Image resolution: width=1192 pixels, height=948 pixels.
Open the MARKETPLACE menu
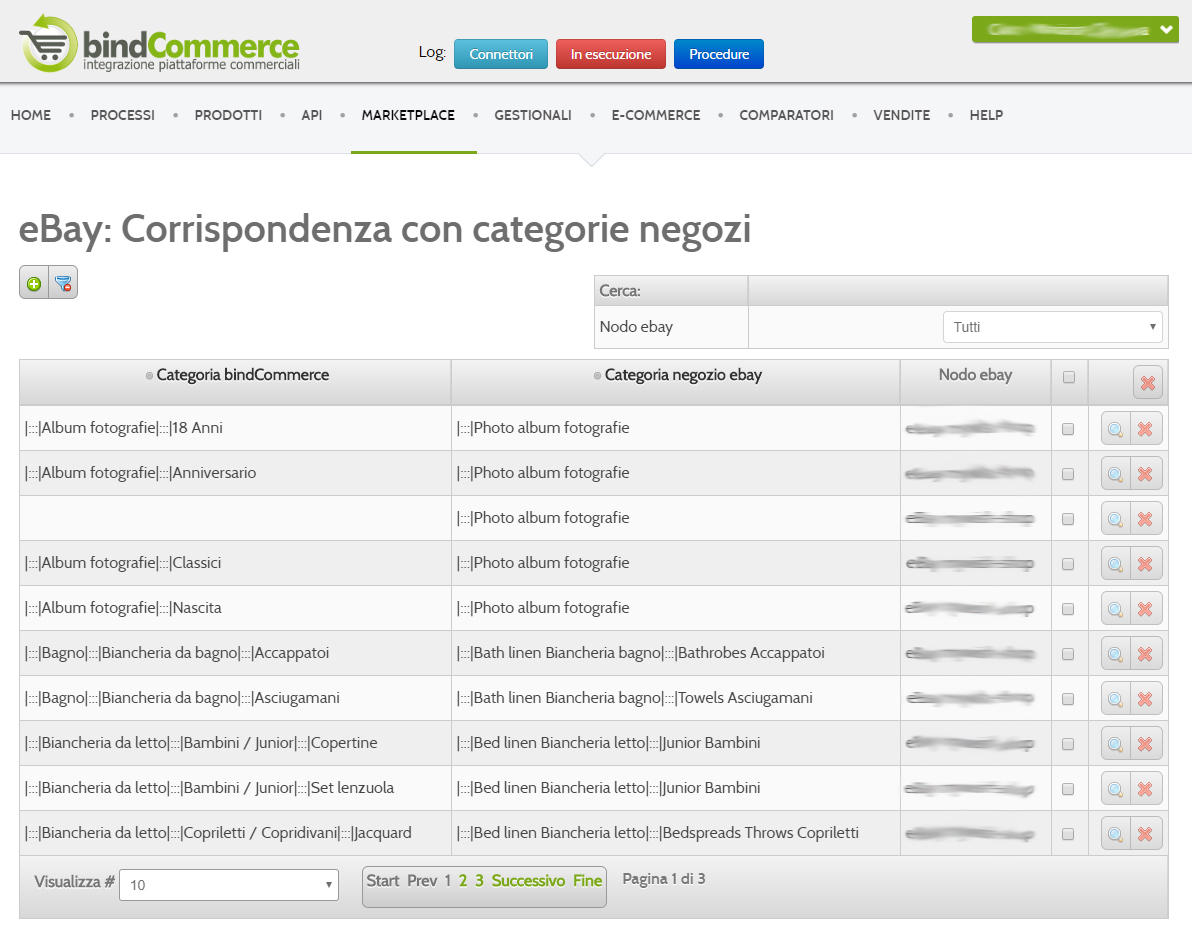click(x=408, y=116)
